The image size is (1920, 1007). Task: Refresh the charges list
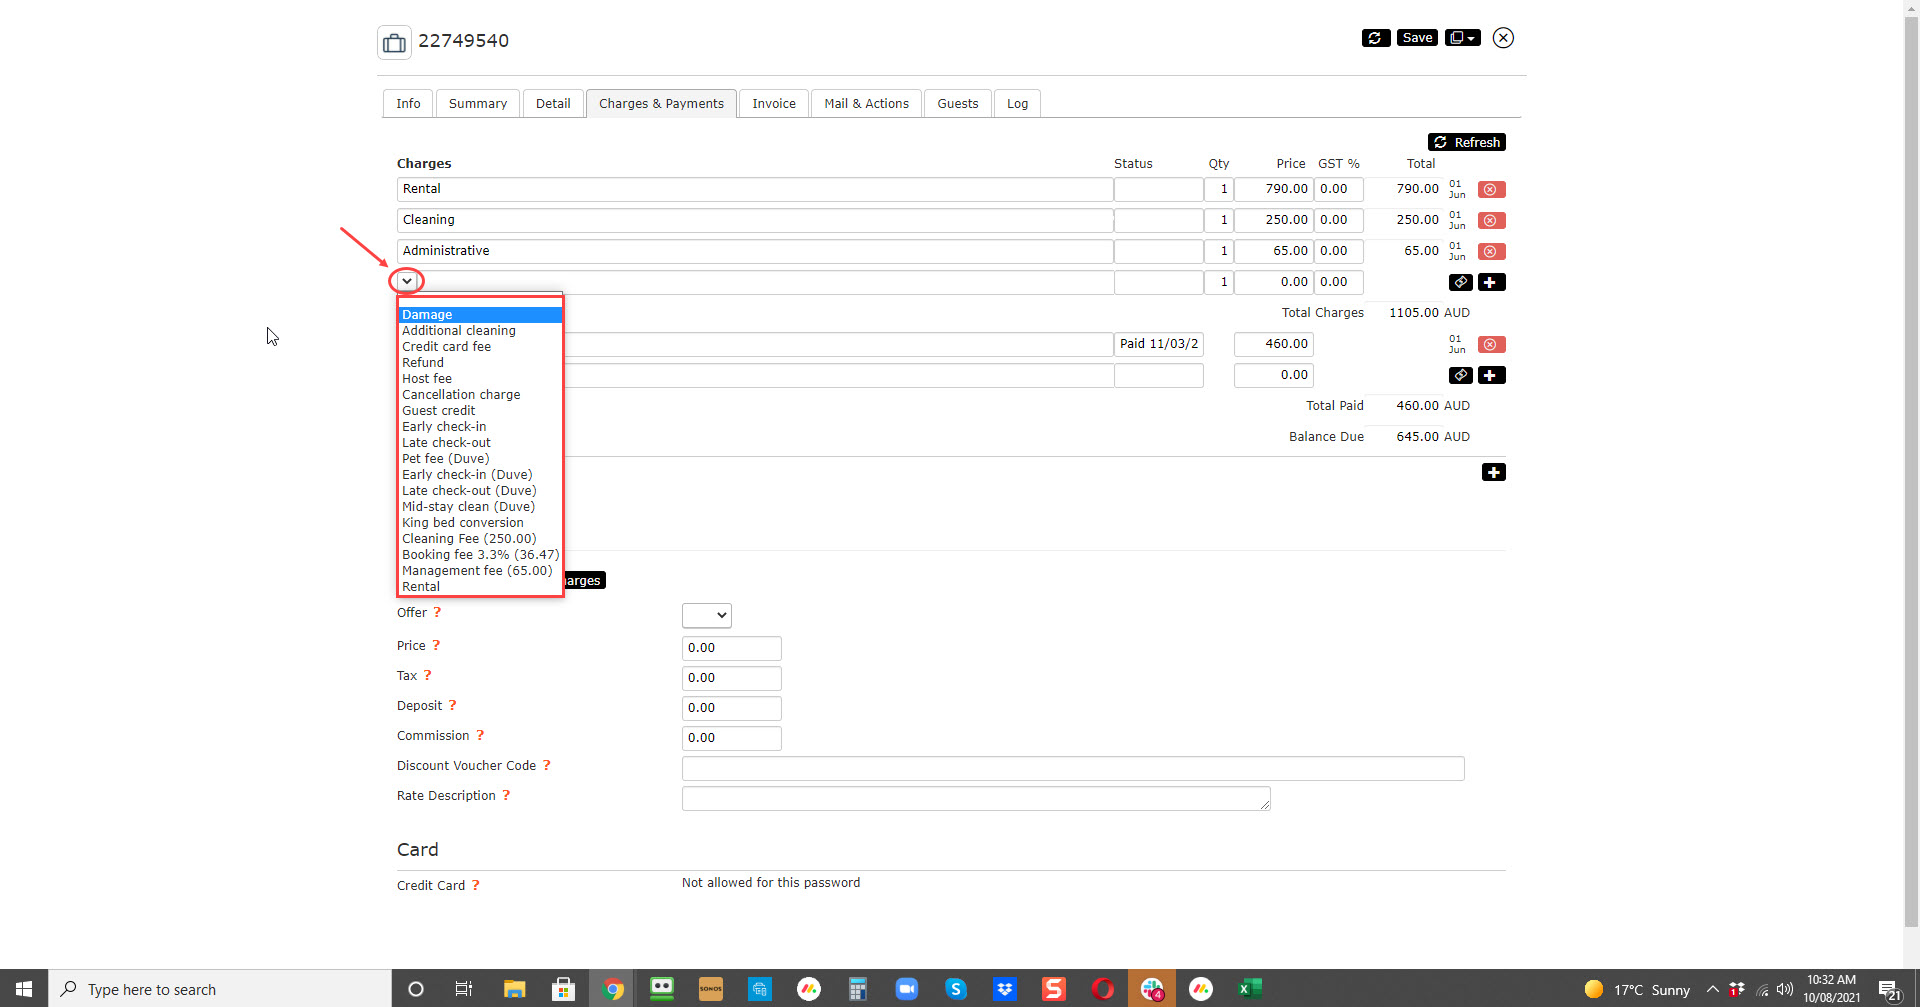click(1467, 142)
